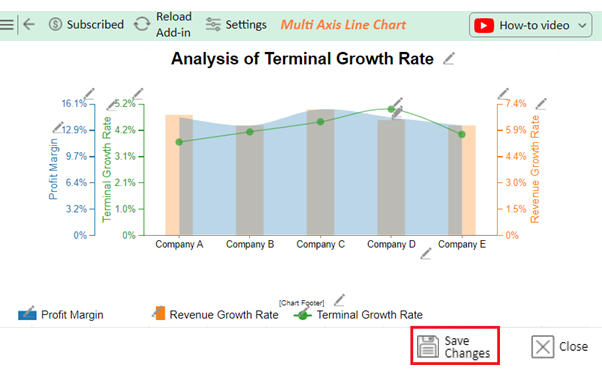
Task: Click the Company A axis label
Action: [179, 244]
